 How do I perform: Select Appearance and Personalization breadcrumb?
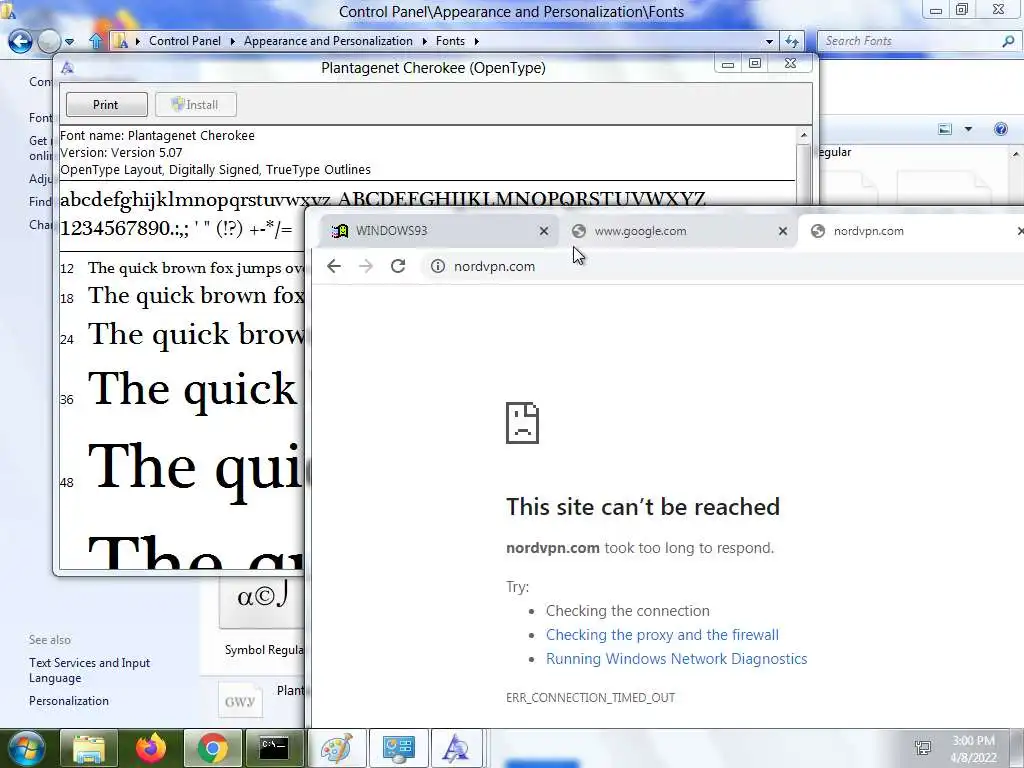[328, 41]
